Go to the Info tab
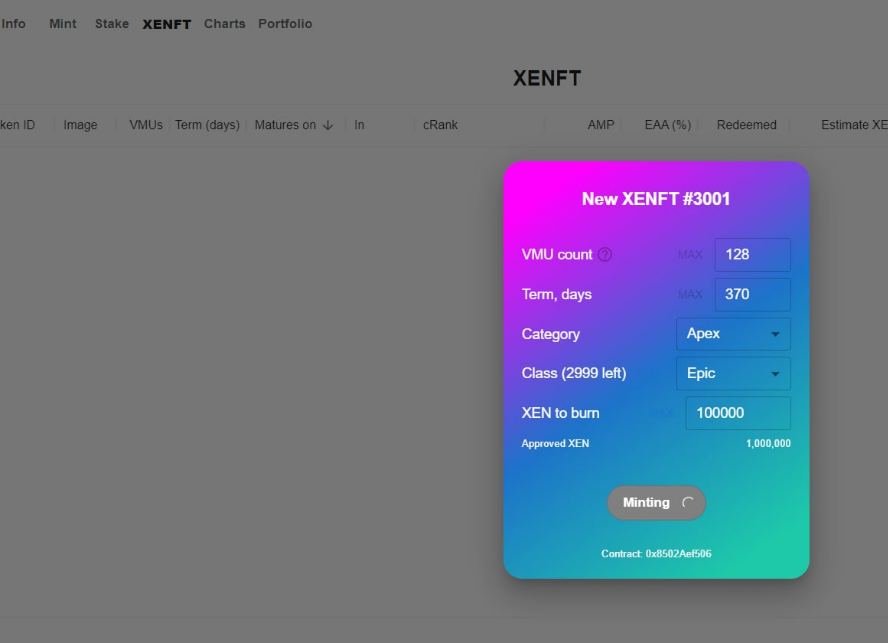The height and width of the screenshot is (643, 888). (13, 24)
